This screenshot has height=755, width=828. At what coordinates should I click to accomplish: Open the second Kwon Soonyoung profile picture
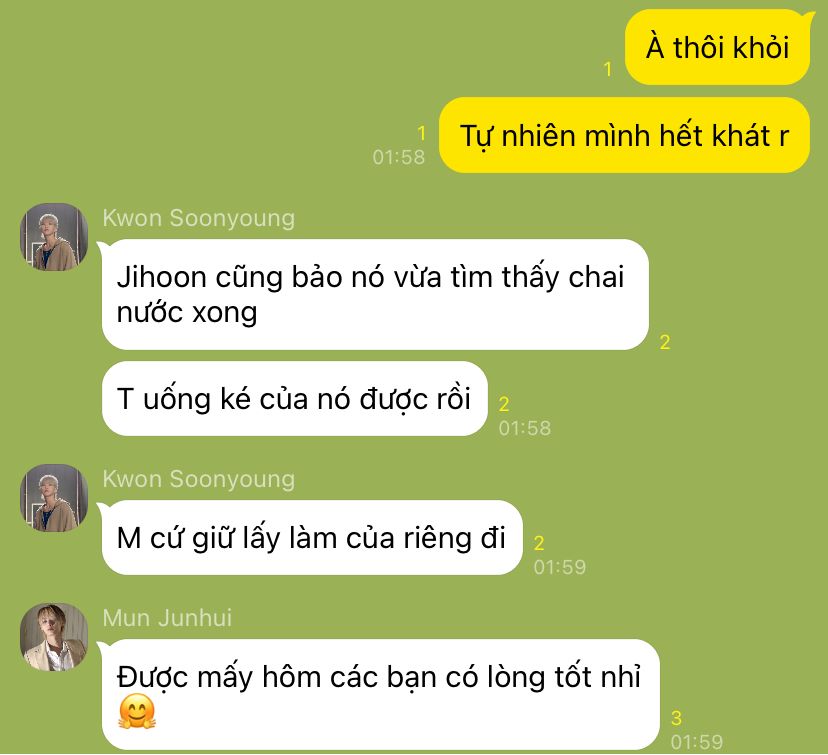[x=54, y=498]
